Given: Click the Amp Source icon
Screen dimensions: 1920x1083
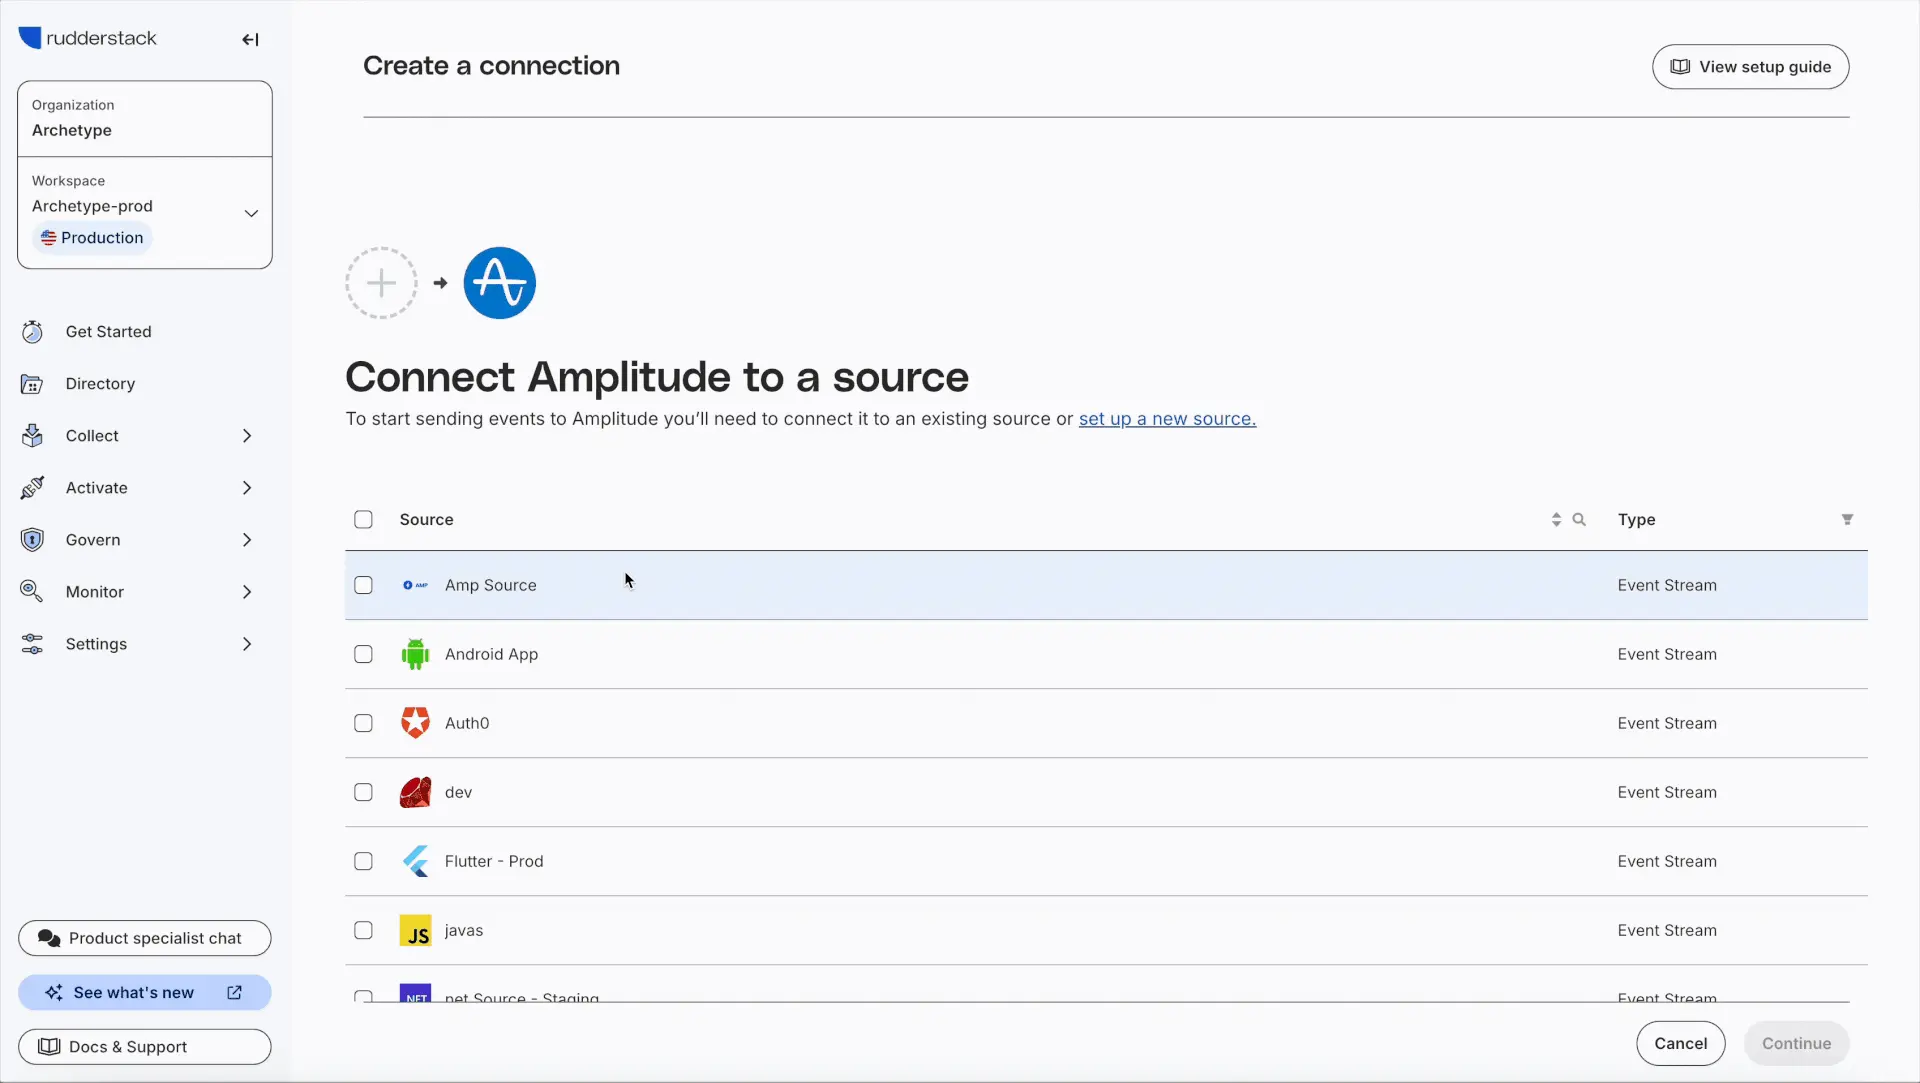Looking at the screenshot, I should (x=415, y=585).
